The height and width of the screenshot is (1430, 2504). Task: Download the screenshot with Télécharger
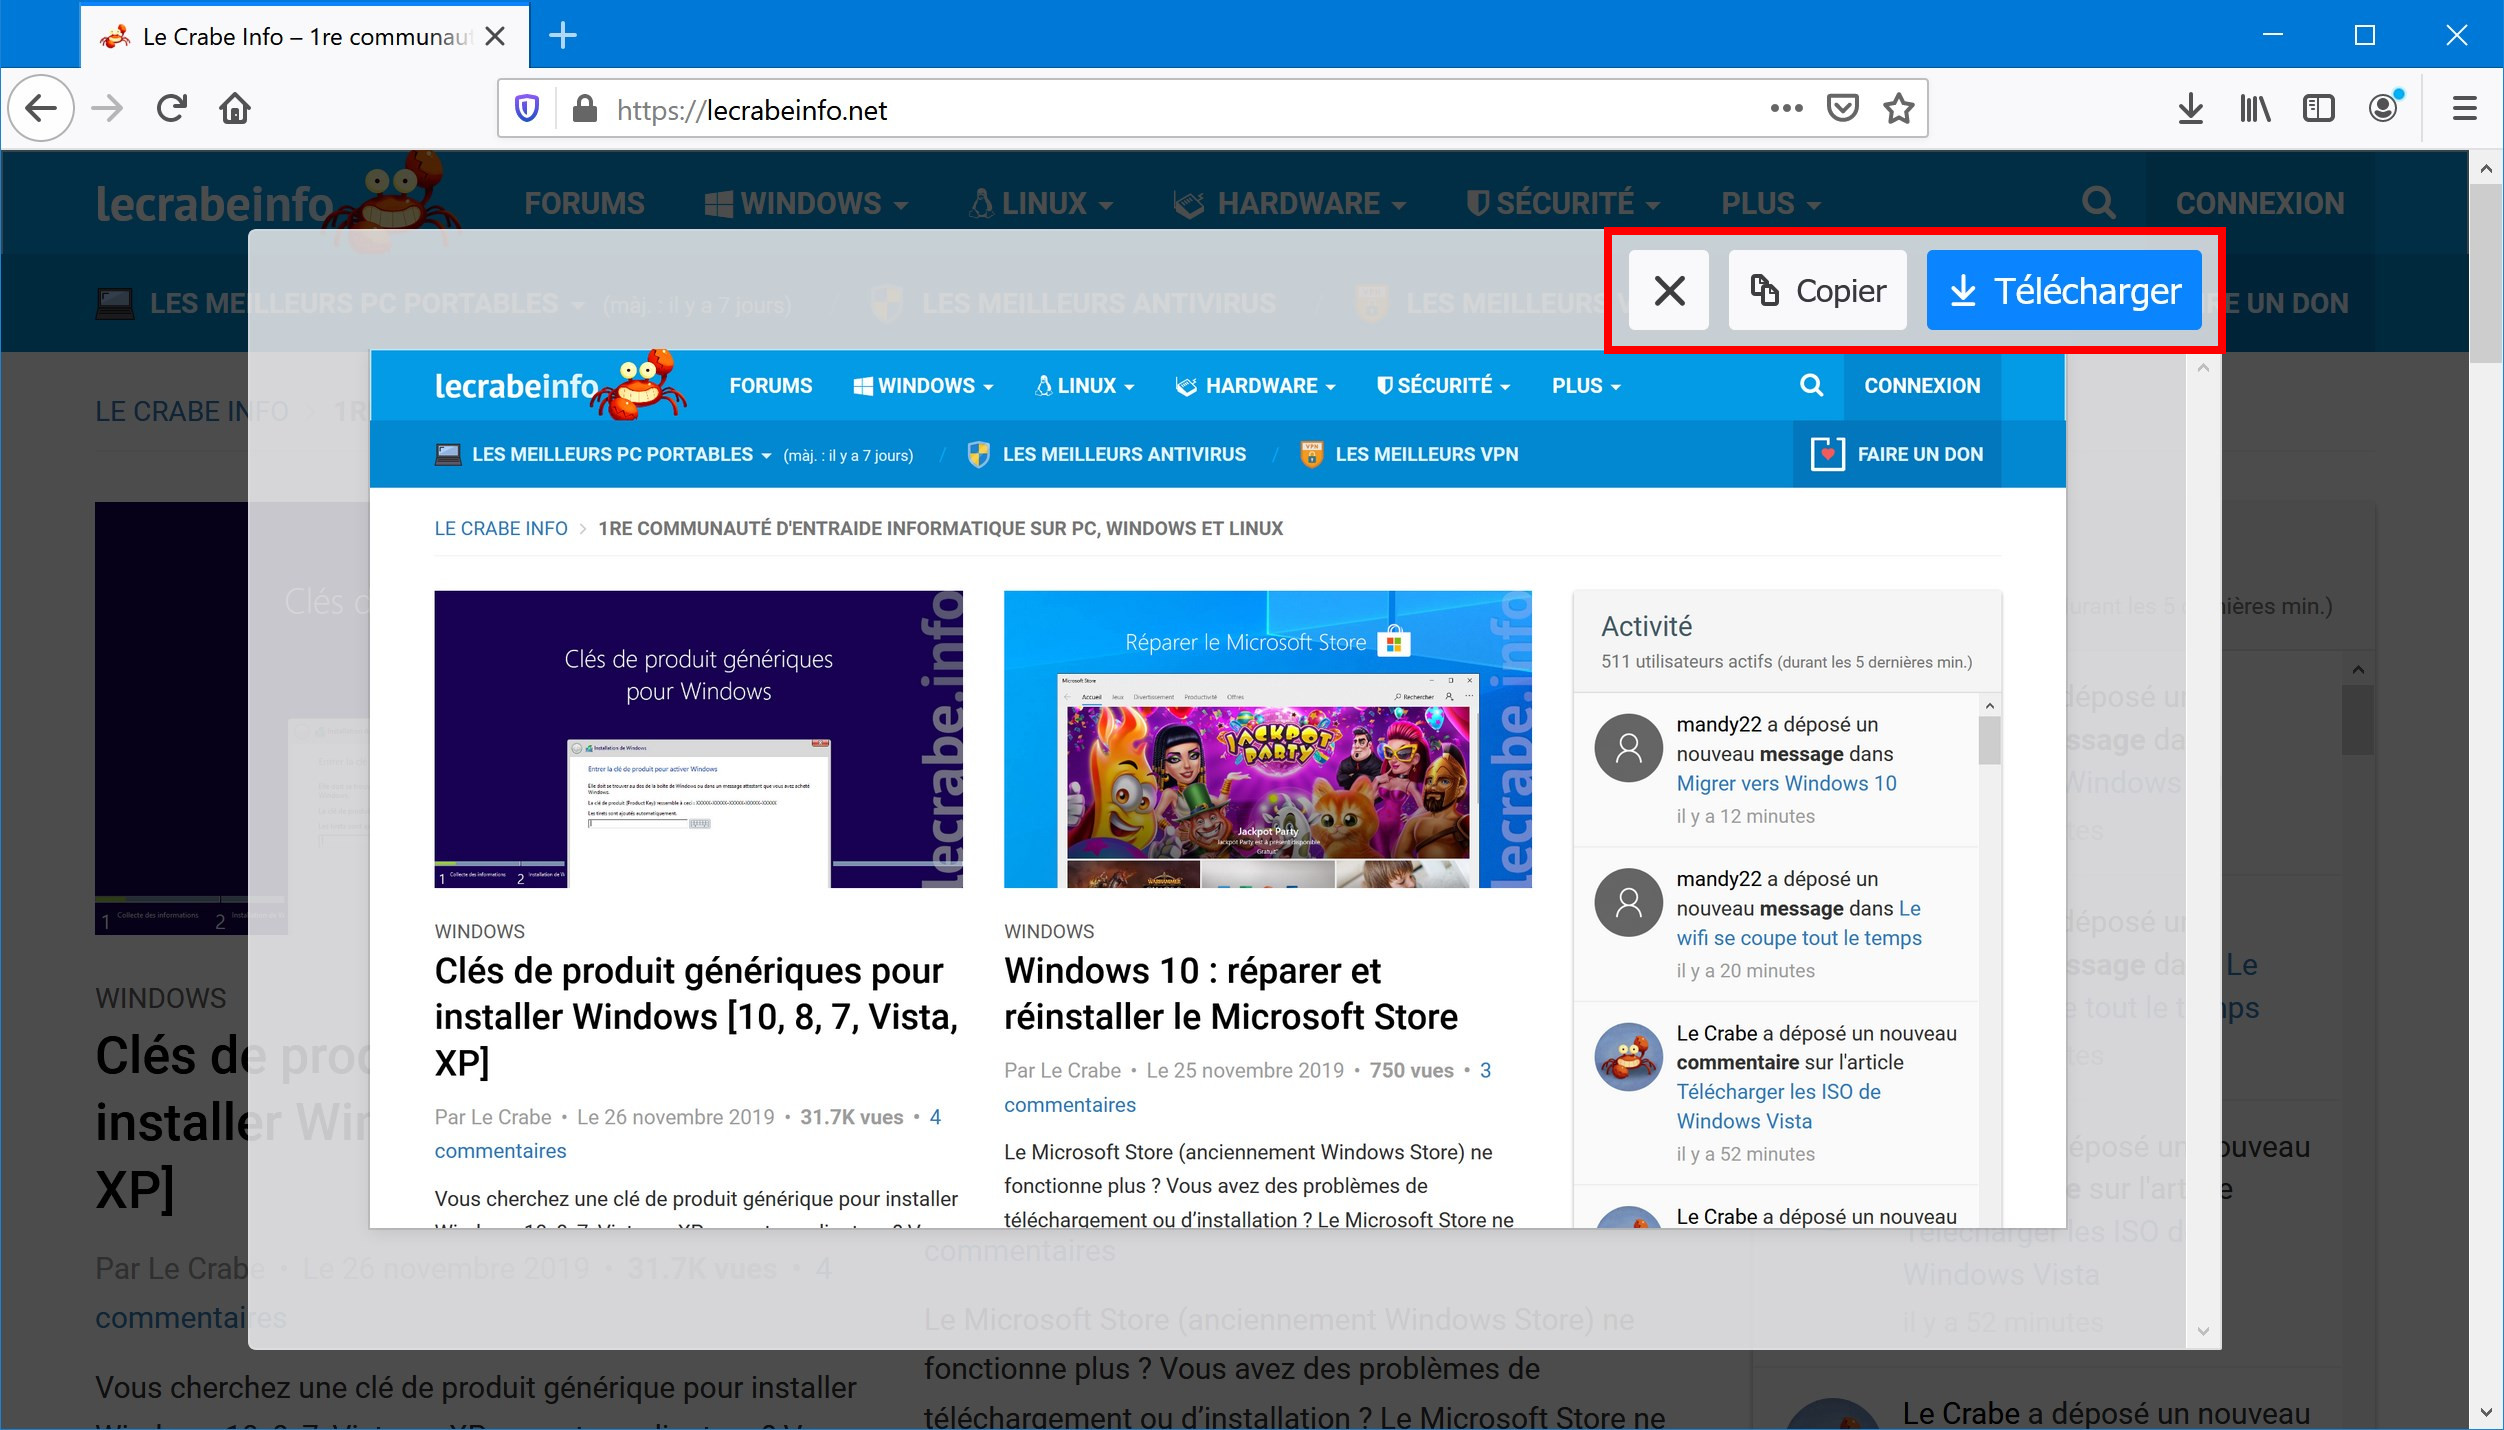2064,290
